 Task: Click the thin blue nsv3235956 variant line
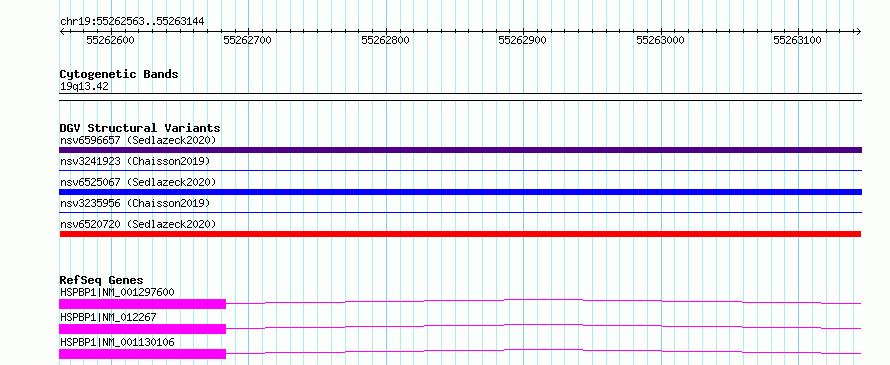[x=460, y=212]
